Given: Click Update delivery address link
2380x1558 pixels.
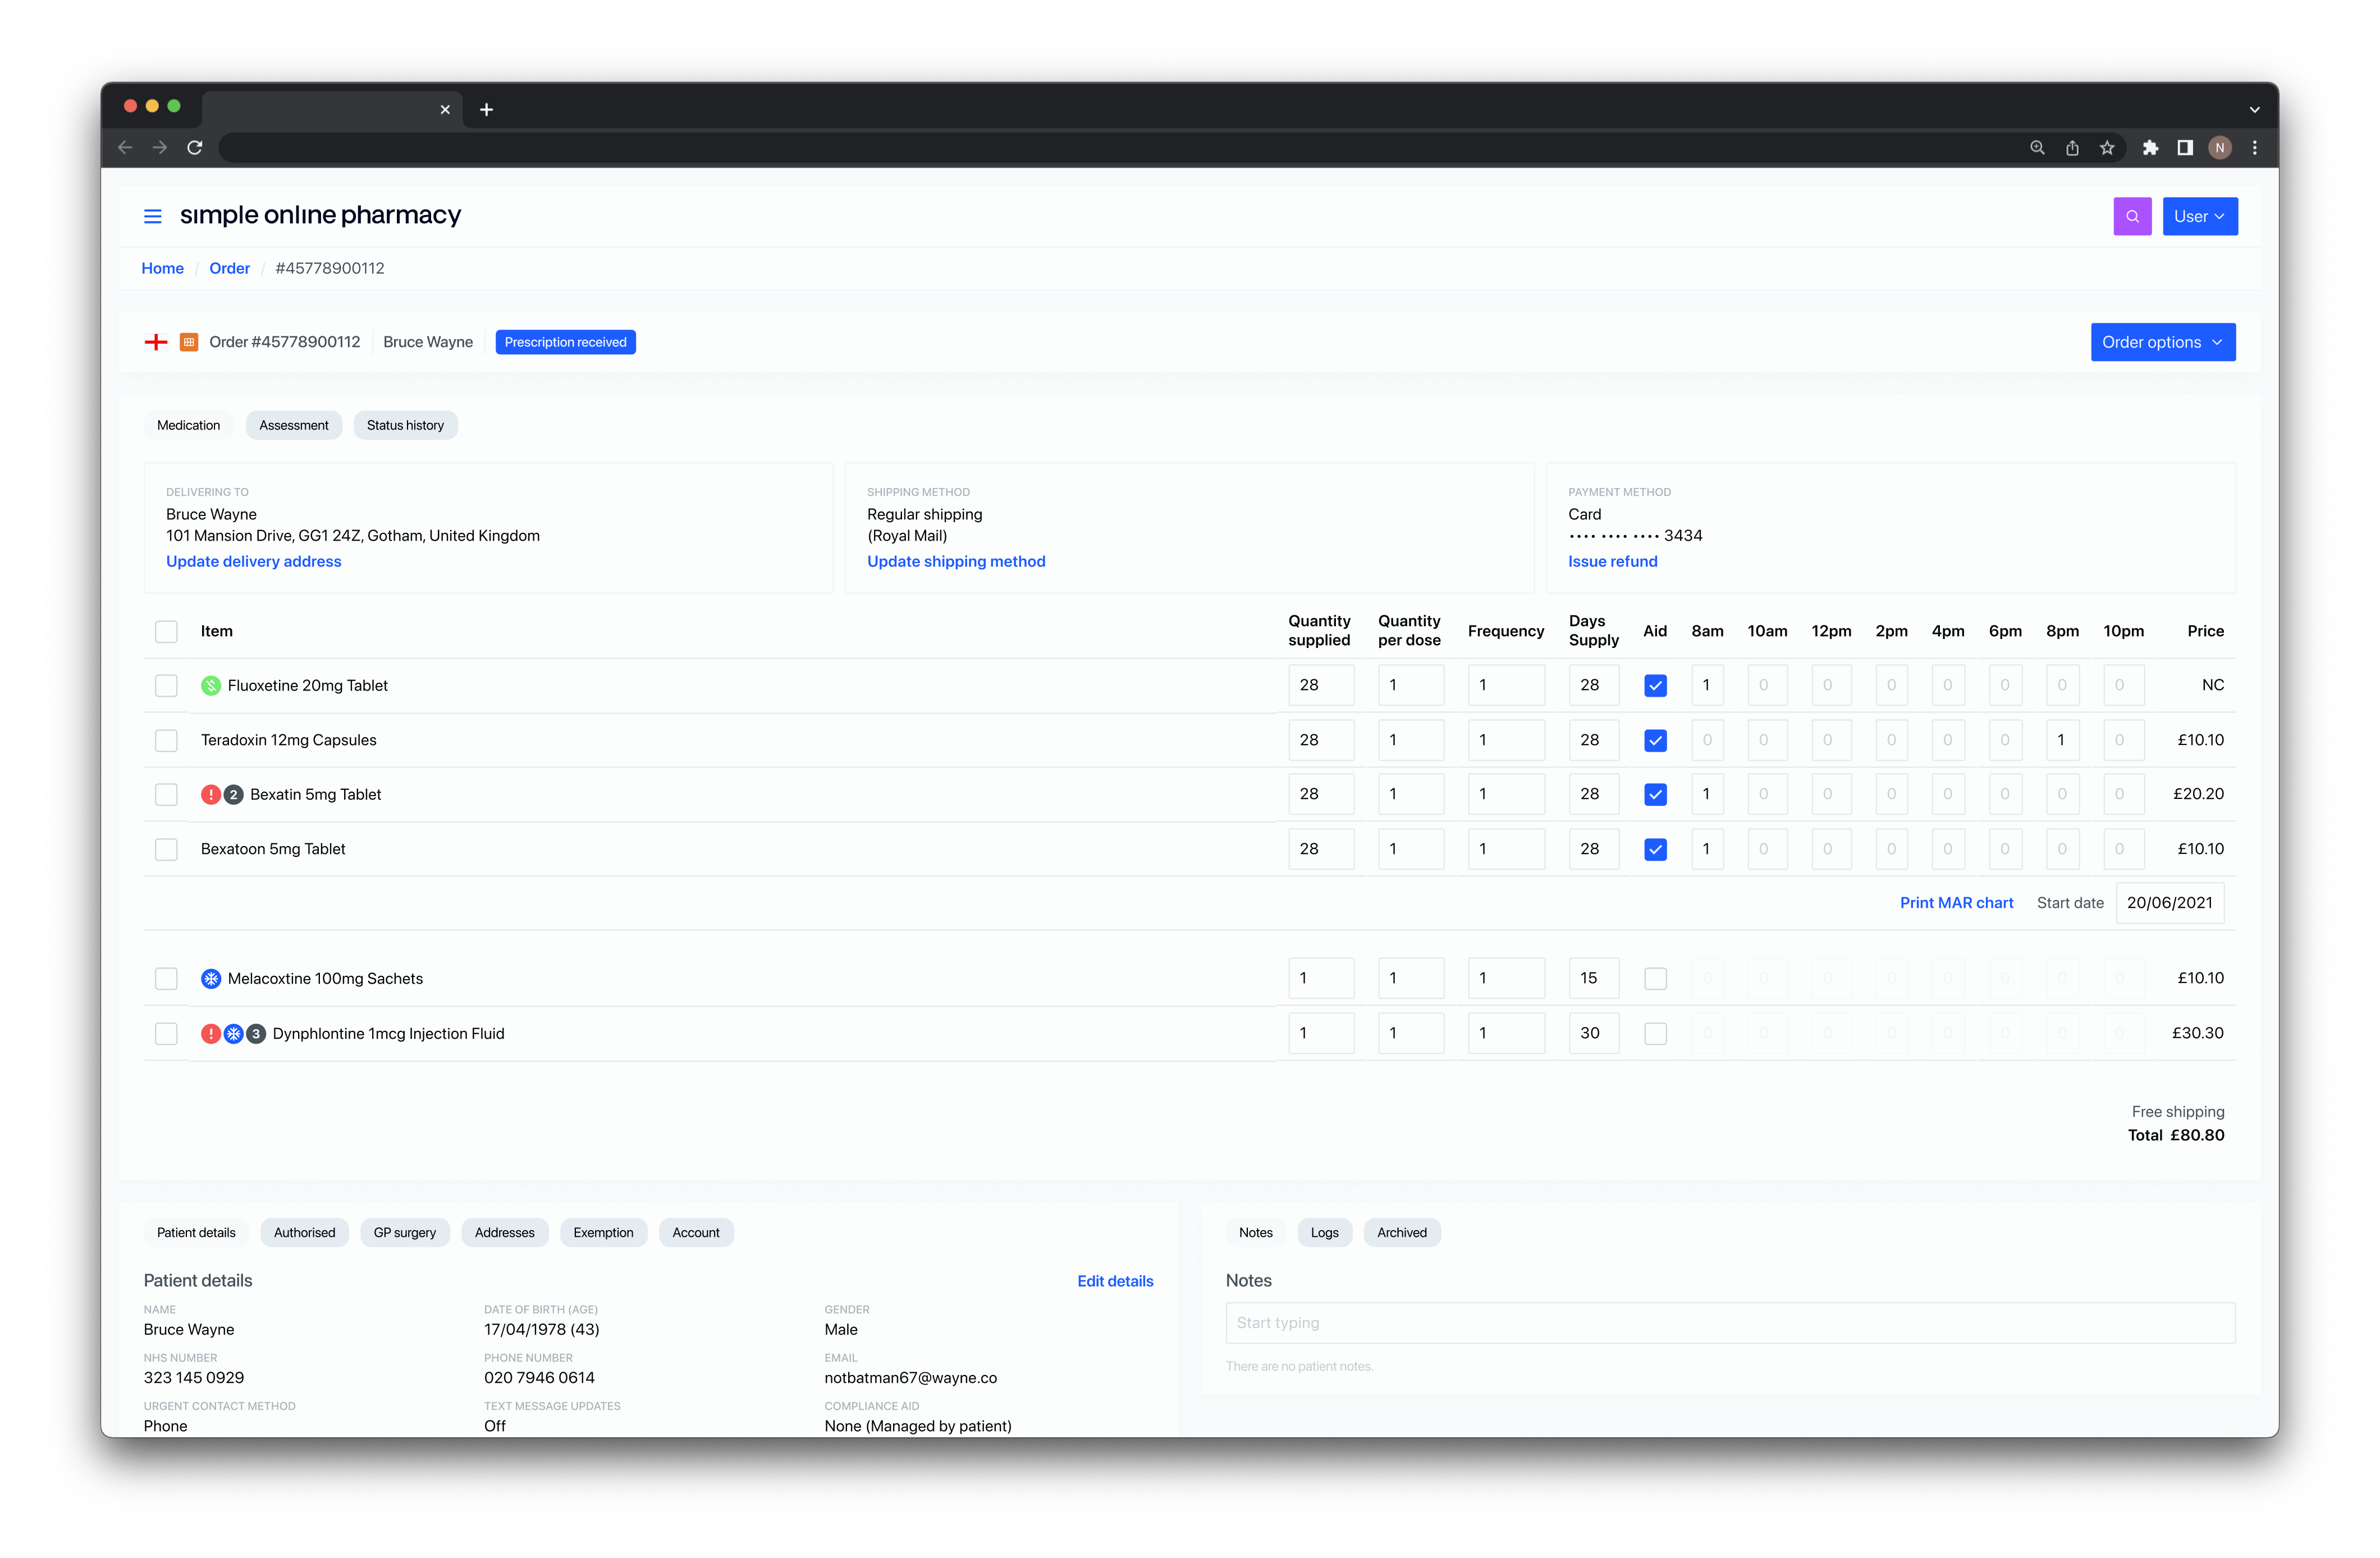Looking at the screenshot, I should [254, 561].
